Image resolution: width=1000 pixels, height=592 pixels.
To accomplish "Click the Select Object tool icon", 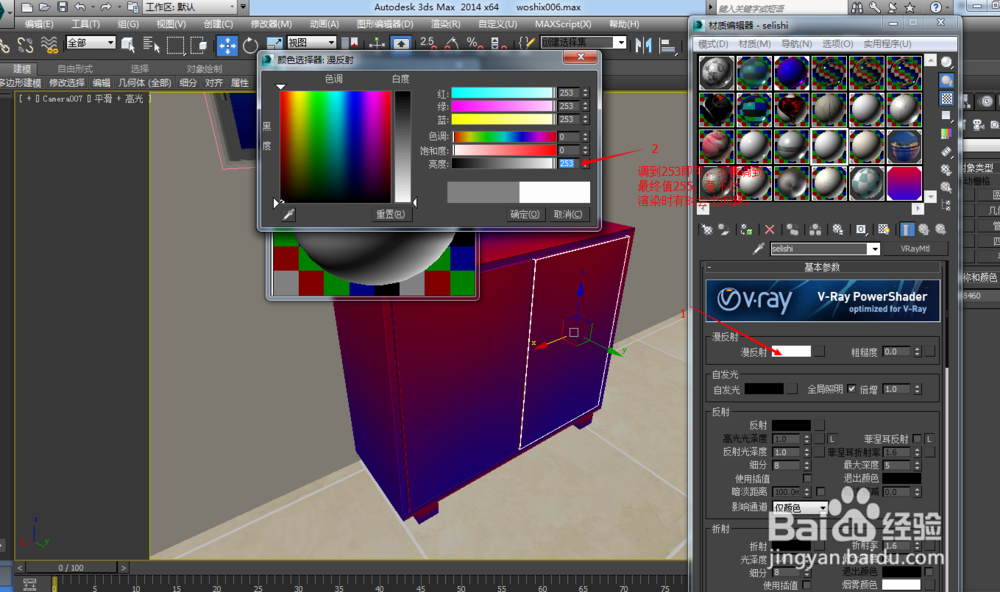I will tap(128, 45).
